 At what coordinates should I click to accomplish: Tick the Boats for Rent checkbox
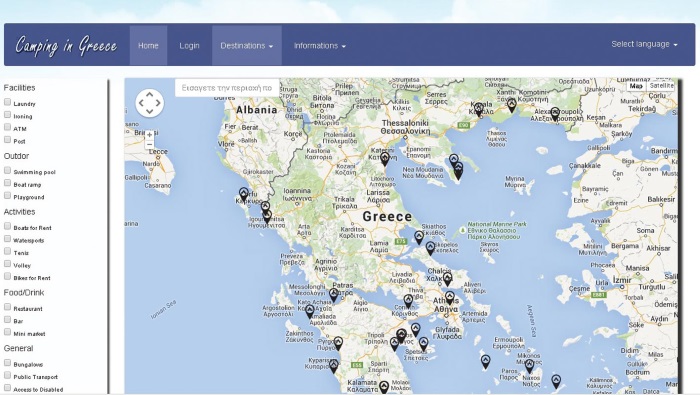click(7, 226)
